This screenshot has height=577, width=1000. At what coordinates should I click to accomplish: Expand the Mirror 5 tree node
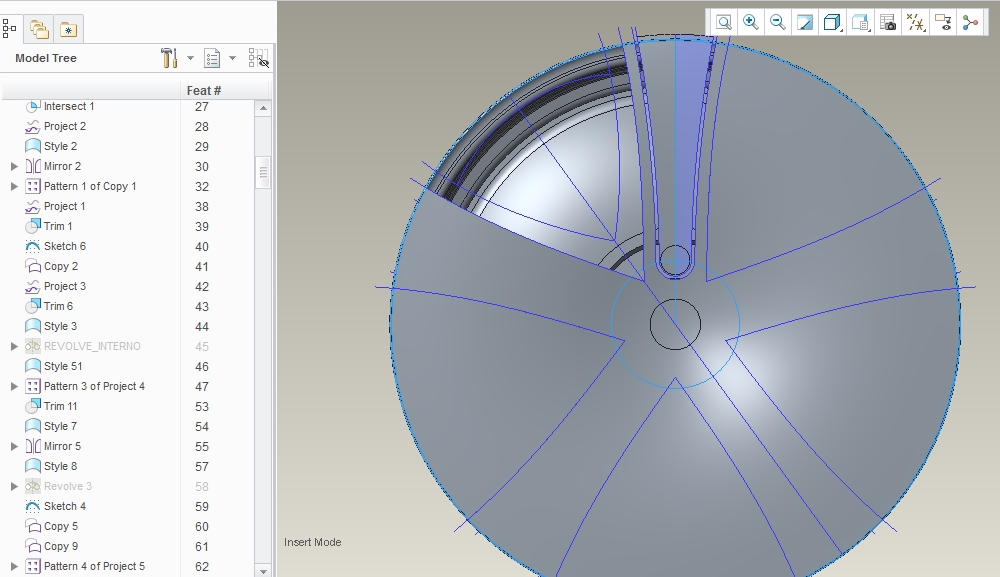click(14, 446)
